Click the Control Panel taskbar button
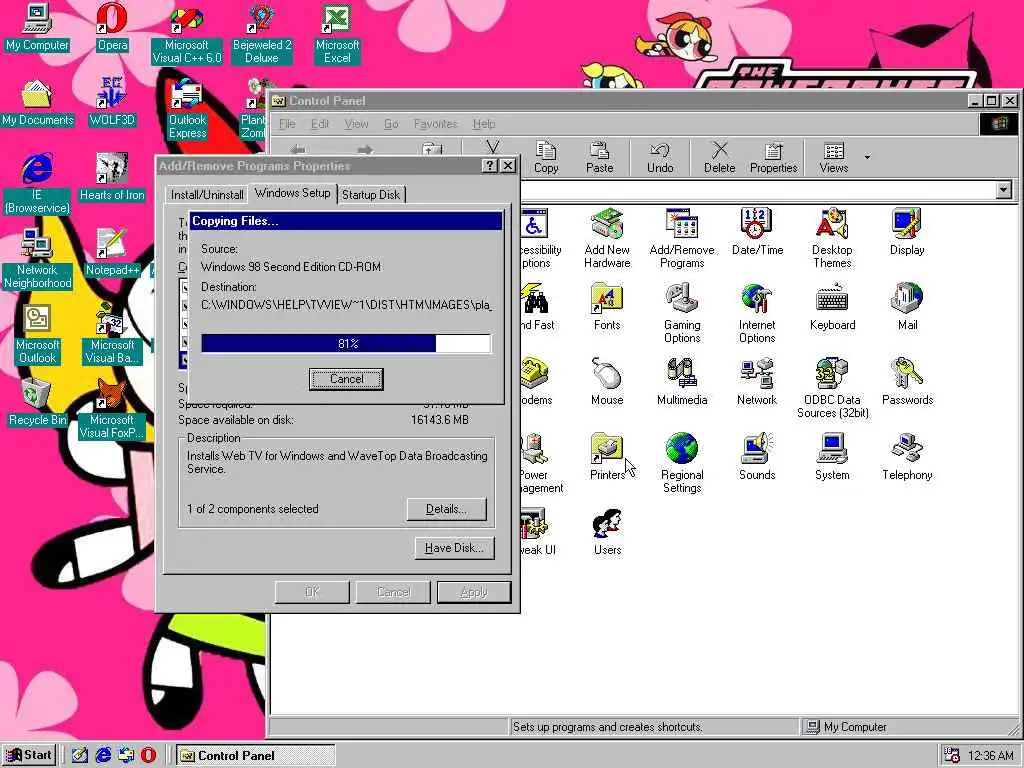 tap(256, 756)
